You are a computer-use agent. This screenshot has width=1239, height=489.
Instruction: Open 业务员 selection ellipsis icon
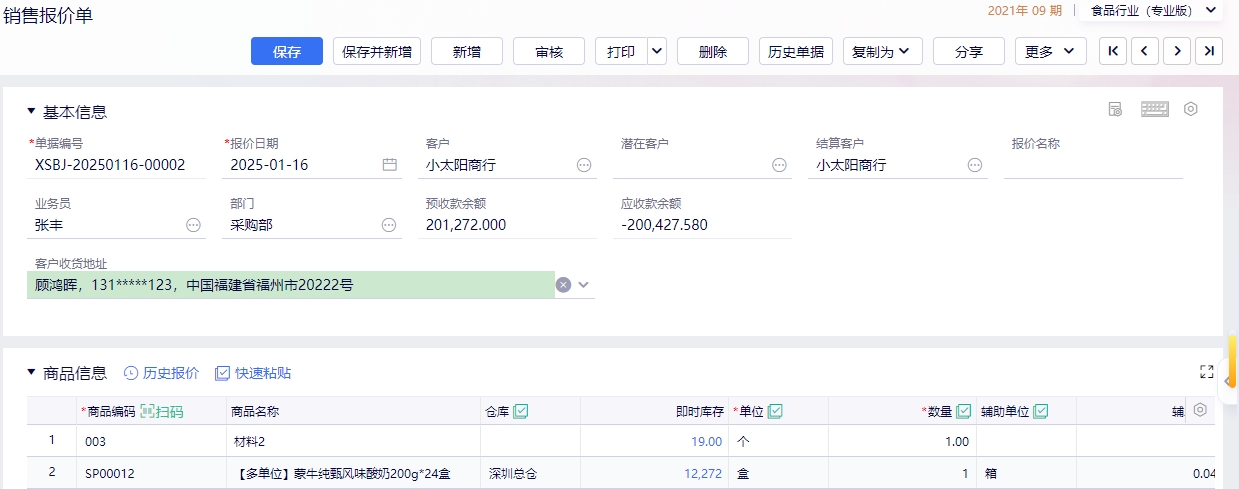tap(193, 225)
